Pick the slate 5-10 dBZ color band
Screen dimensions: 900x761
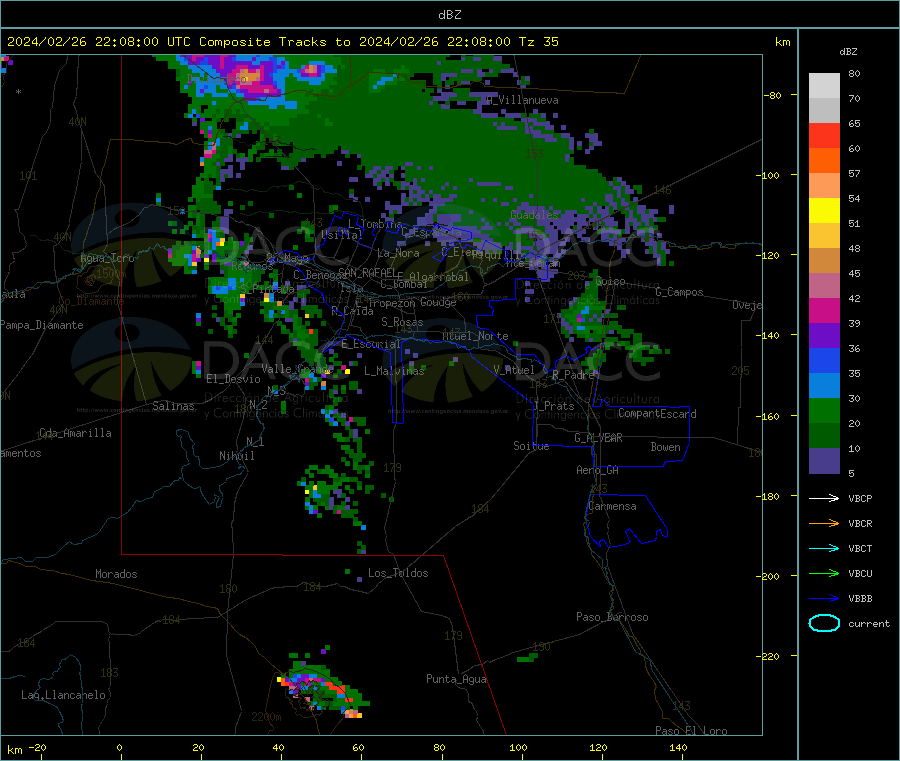point(824,461)
